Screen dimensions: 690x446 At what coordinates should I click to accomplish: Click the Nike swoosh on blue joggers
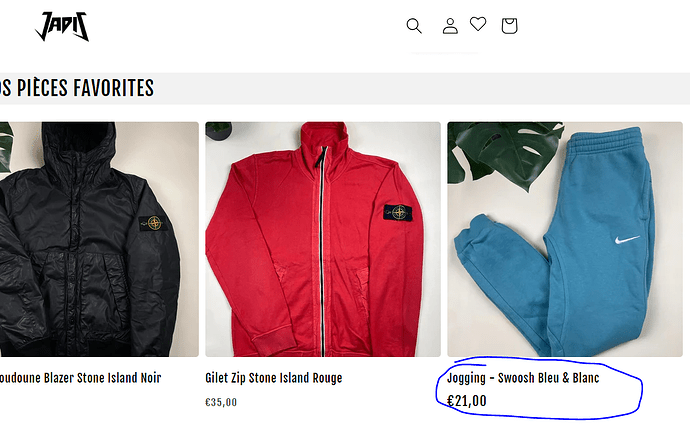(628, 241)
